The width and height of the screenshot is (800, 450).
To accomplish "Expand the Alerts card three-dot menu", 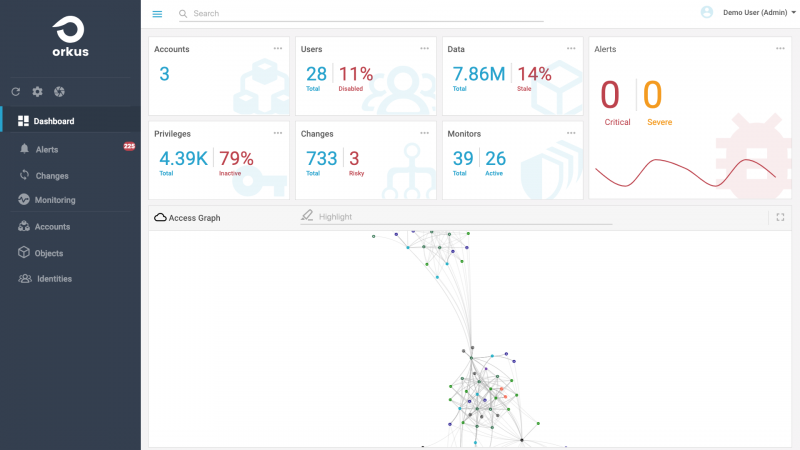I will point(780,48).
